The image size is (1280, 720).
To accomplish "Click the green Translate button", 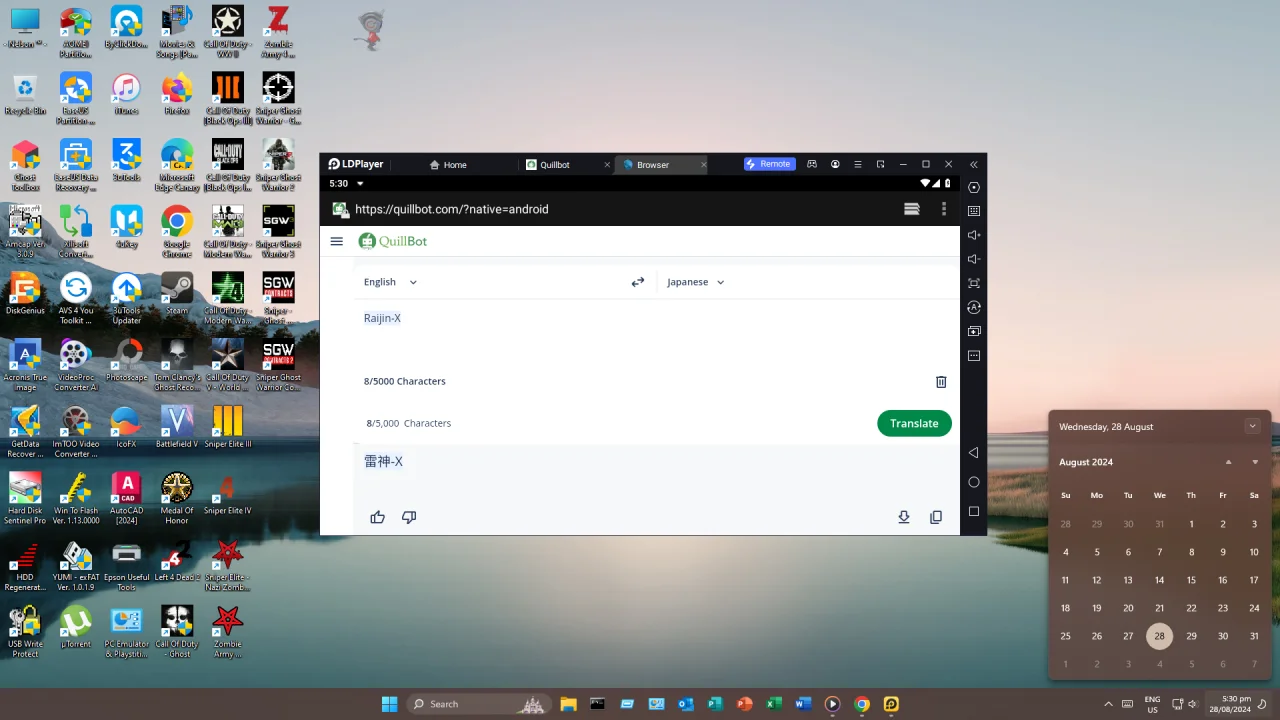I will click(x=914, y=423).
